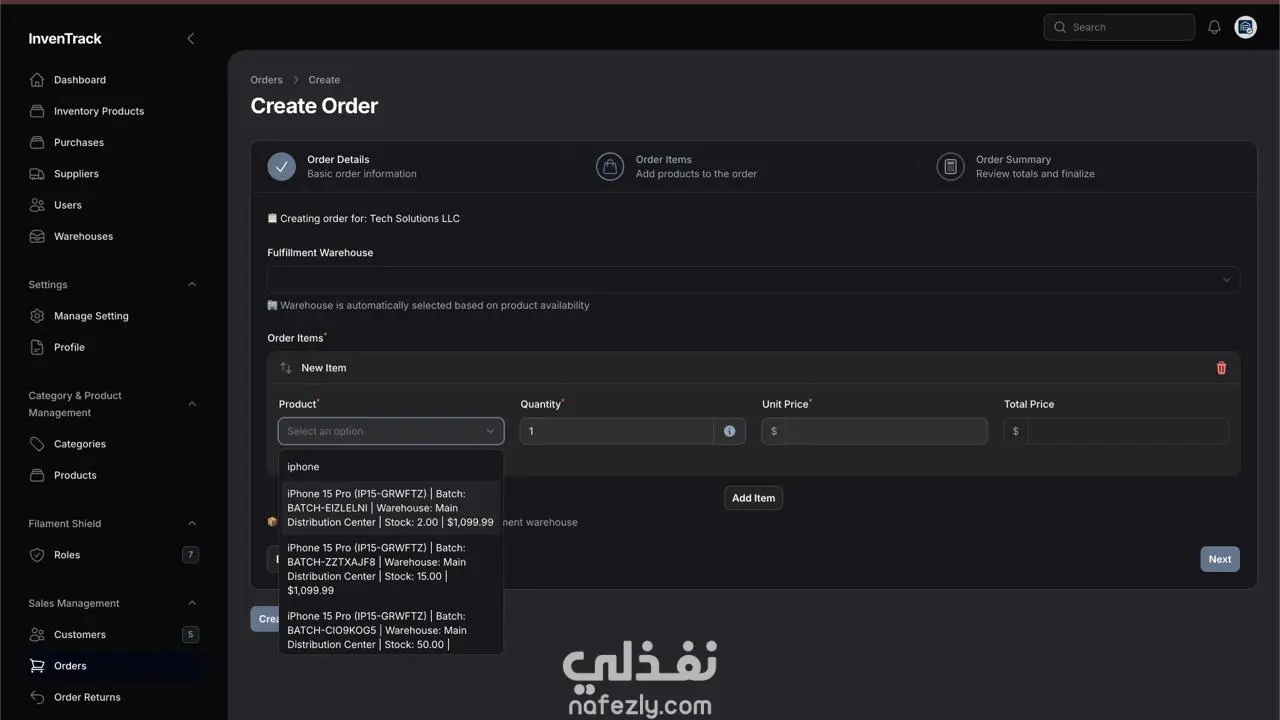Collapse the Sales Management group
The image size is (1280, 720).
192,604
